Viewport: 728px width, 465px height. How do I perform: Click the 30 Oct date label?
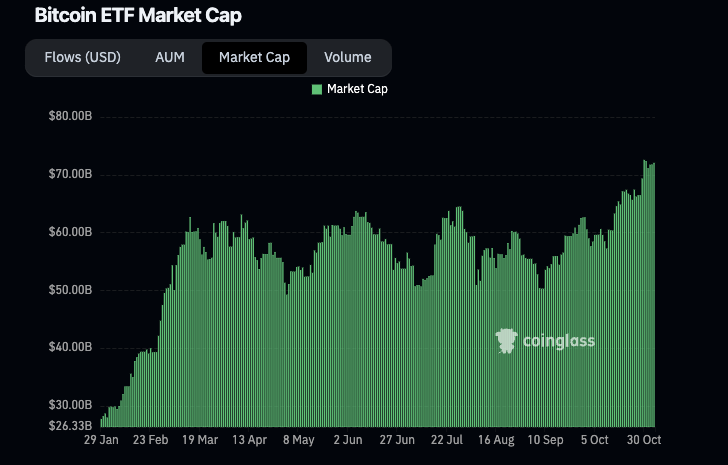pos(644,439)
